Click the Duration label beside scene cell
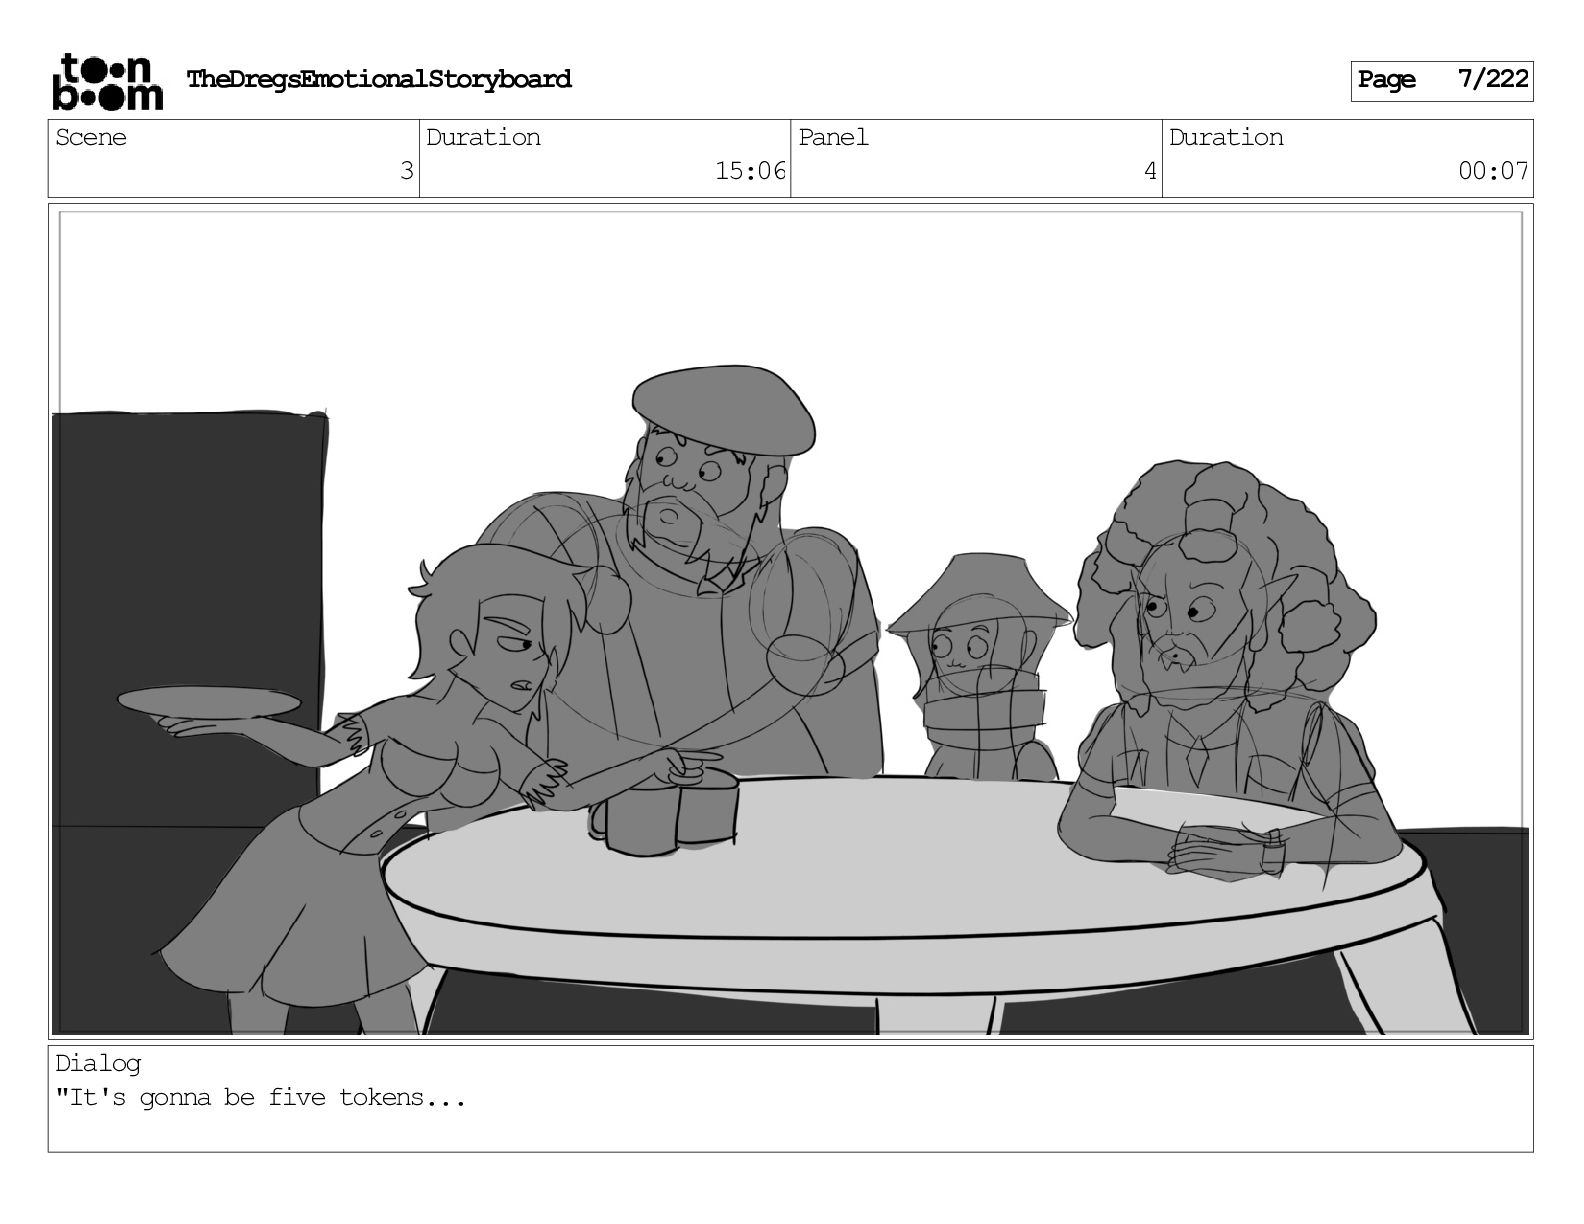Viewport: 1584px width, 1224px height. (x=483, y=137)
